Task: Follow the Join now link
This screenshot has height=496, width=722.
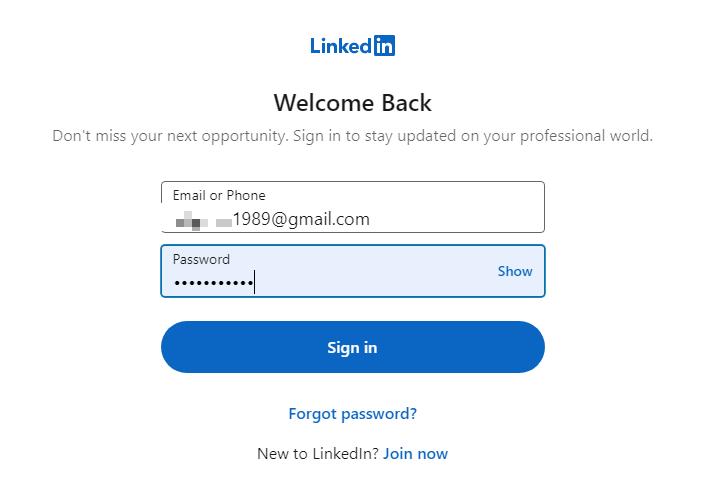Action: pos(415,454)
